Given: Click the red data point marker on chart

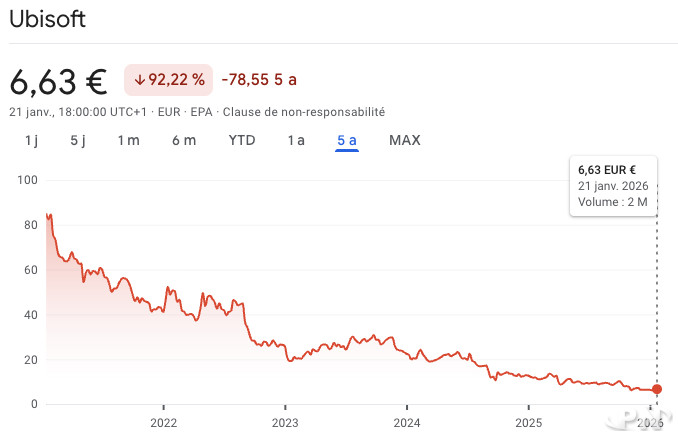Looking at the screenshot, I should coord(657,389).
